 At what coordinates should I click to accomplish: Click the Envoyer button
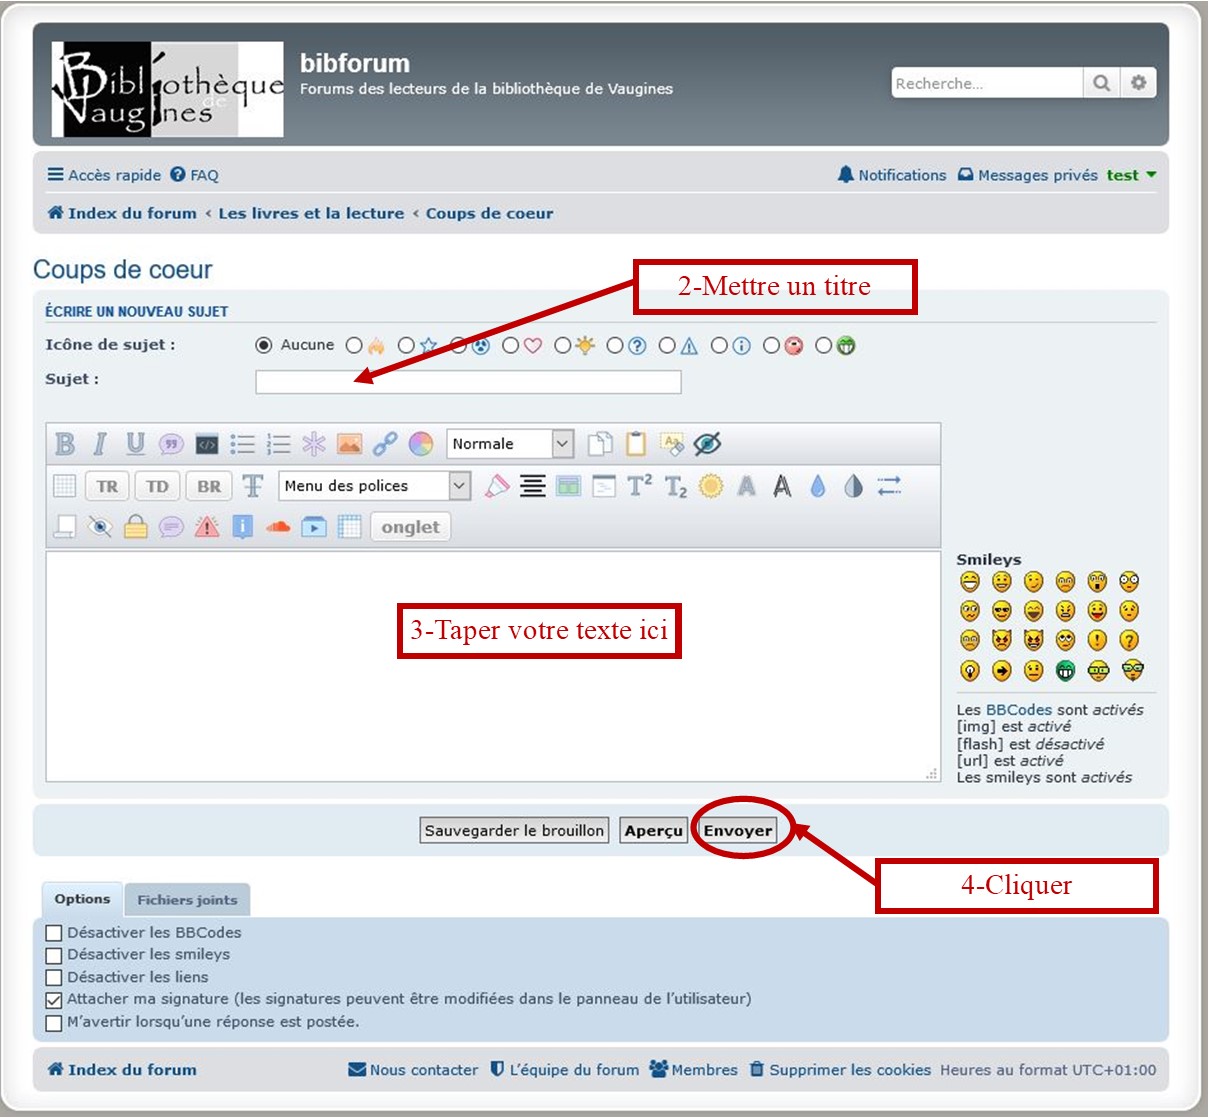738,830
